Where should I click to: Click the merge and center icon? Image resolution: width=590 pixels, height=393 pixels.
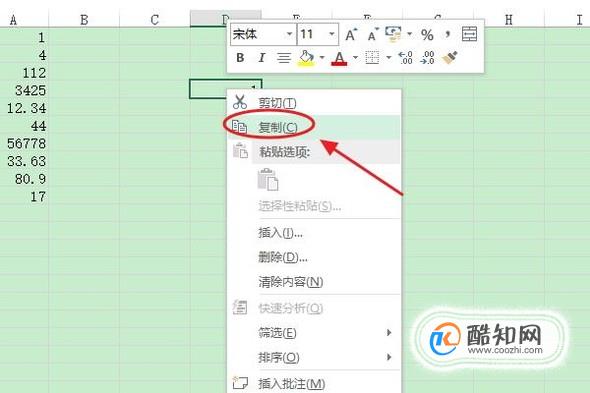point(469,34)
